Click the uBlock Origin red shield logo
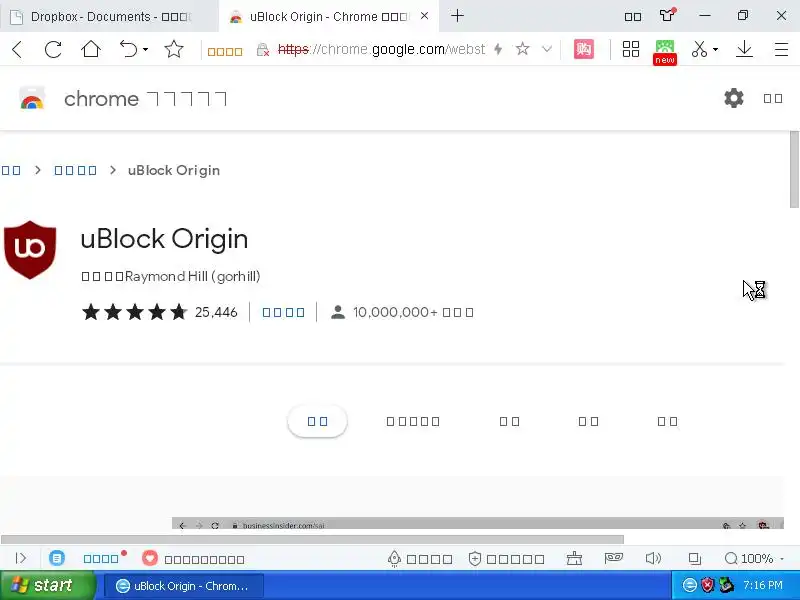The height and width of the screenshot is (600, 800). point(30,250)
